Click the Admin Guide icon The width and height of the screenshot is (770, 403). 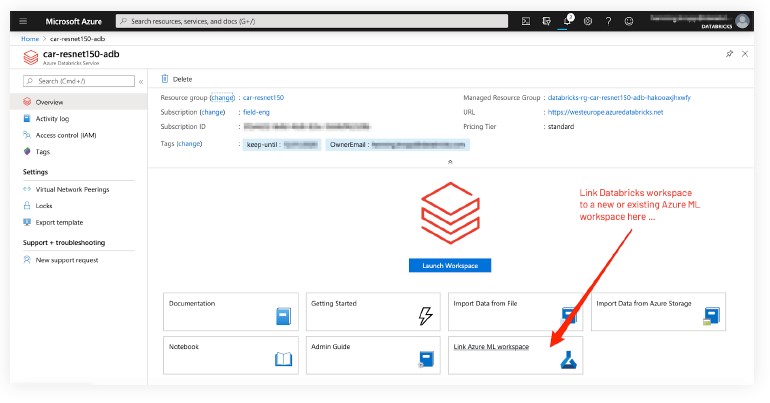[426, 359]
